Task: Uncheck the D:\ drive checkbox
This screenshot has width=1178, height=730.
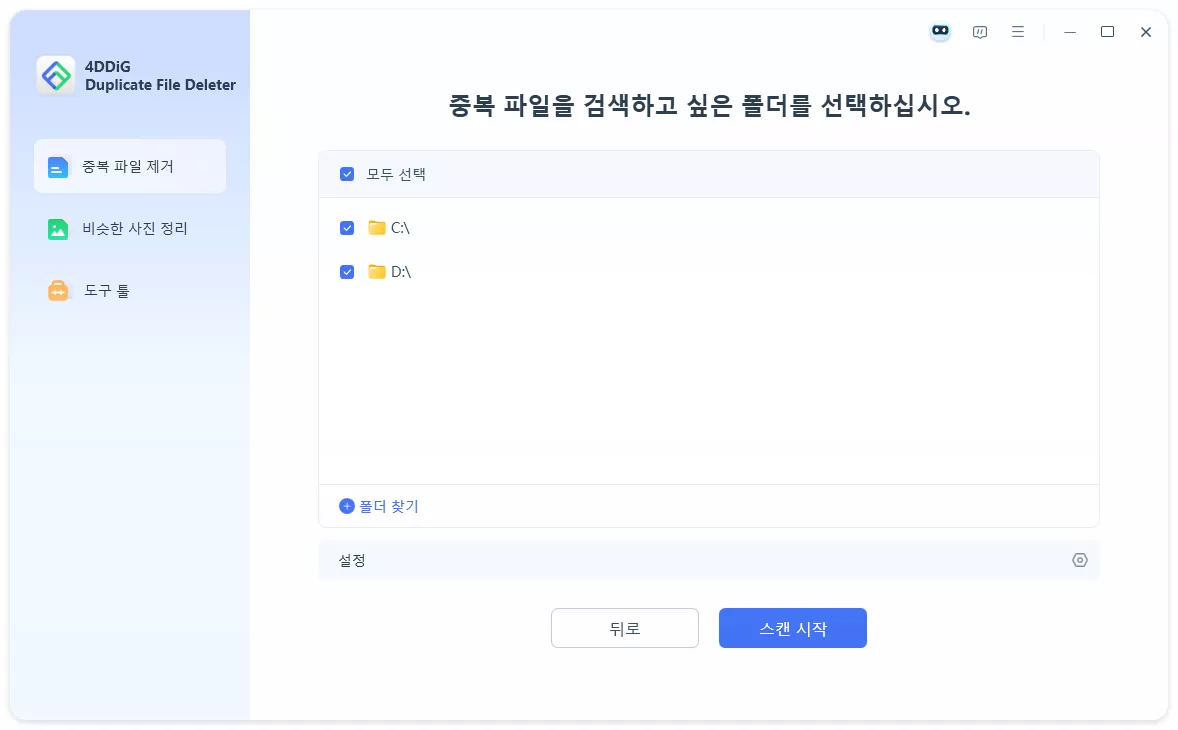Action: click(347, 271)
